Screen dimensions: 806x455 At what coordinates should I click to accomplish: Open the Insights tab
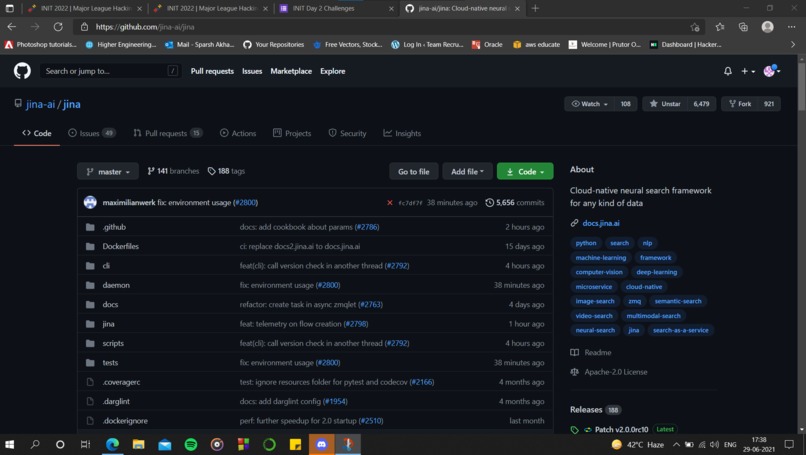[x=402, y=133]
